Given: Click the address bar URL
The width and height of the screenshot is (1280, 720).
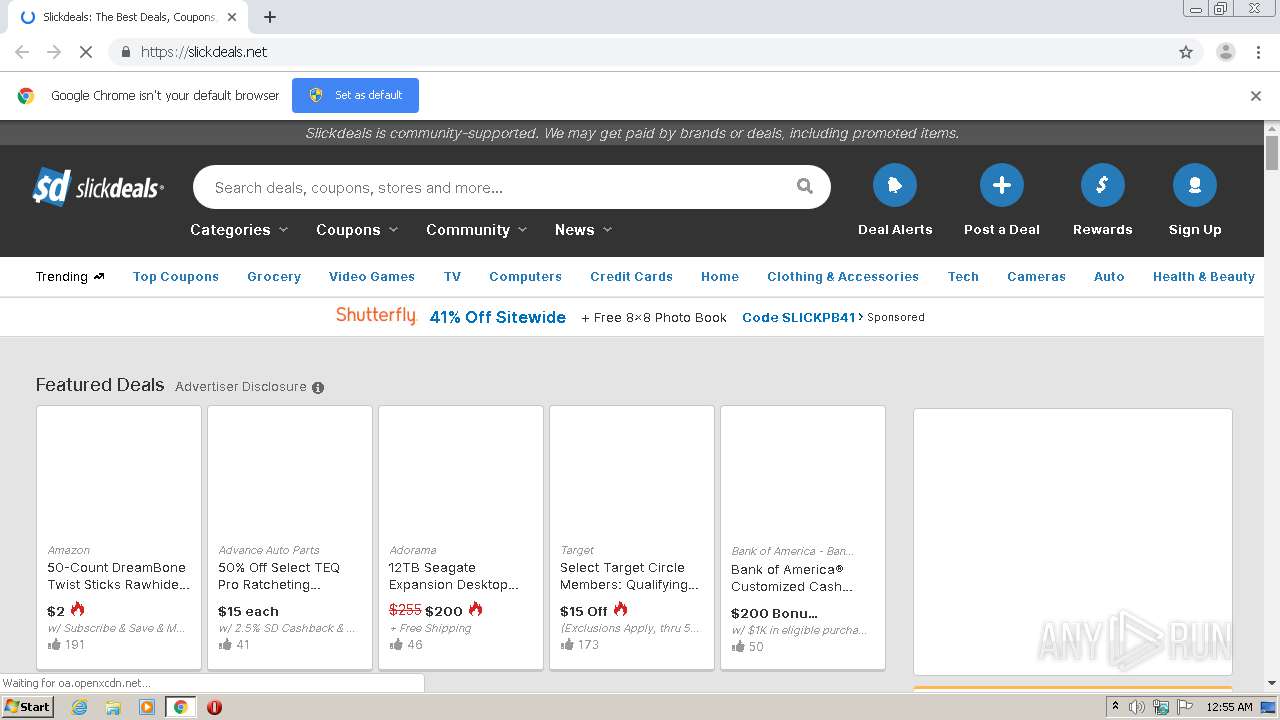Looking at the screenshot, I should pos(204,52).
